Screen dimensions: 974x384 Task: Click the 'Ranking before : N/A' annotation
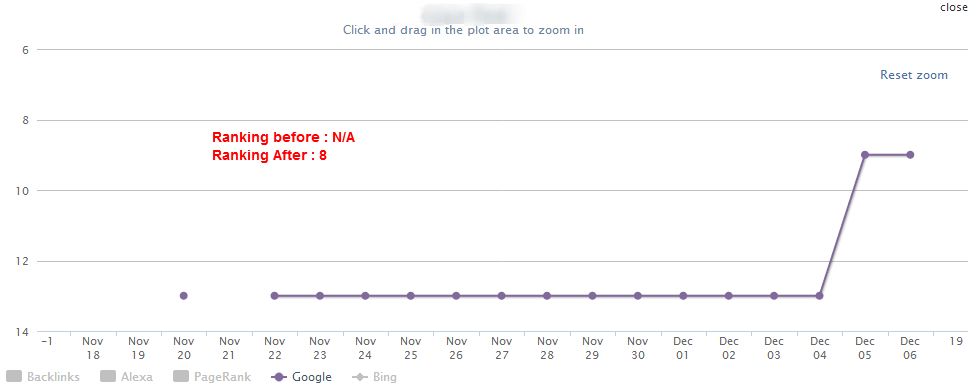tap(283, 137)
